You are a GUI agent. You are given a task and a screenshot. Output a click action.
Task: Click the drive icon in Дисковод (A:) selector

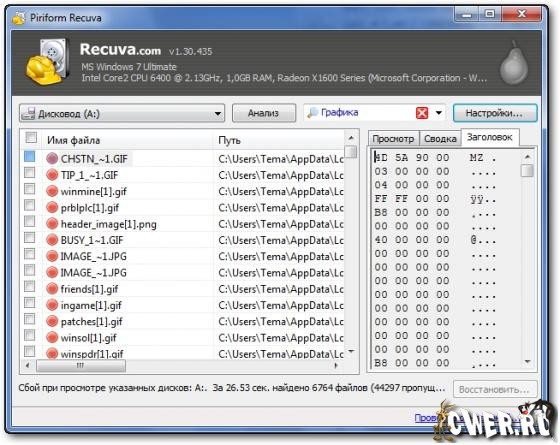tap(28, 113)
